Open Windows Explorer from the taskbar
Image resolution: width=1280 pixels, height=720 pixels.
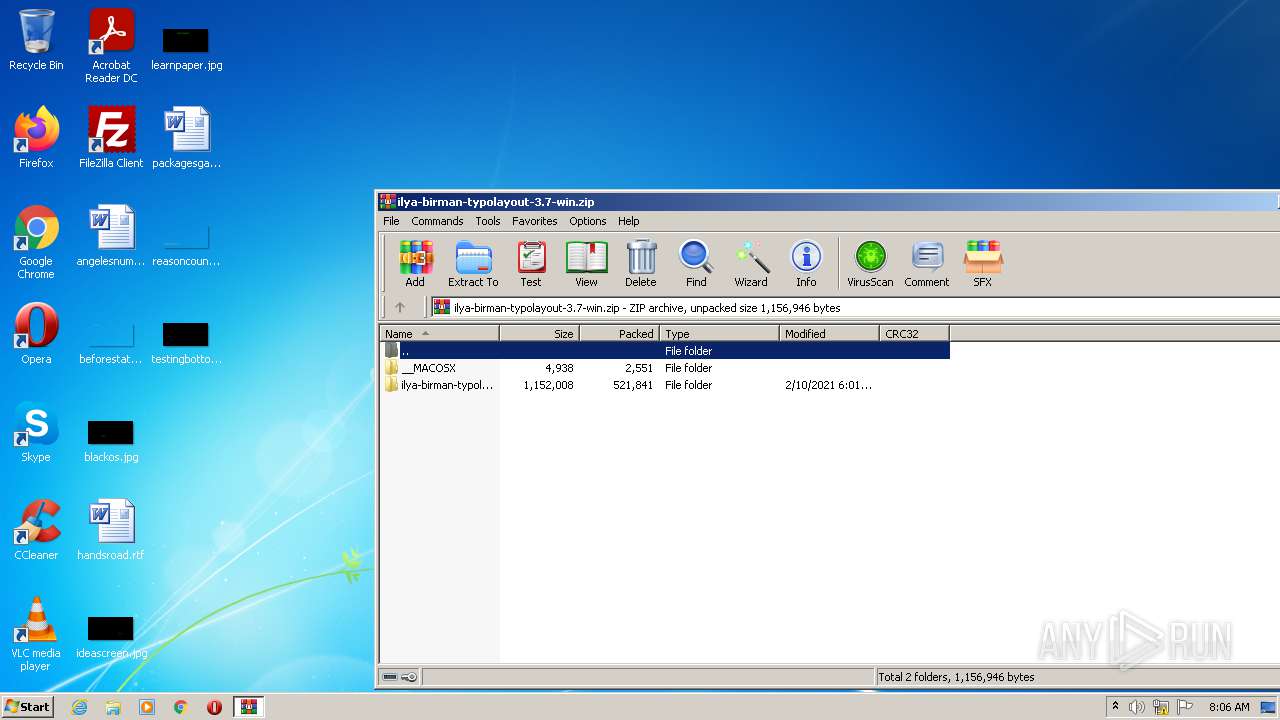(x=113, y=707)
